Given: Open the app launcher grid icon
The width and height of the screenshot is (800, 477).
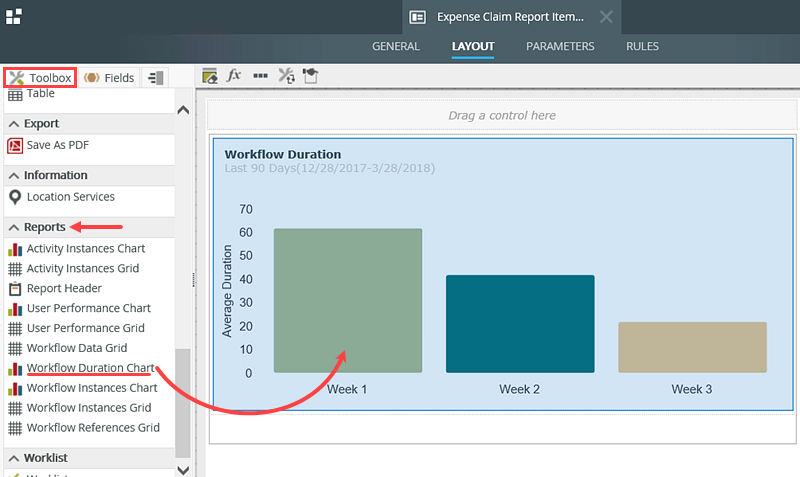Looking at the screenshot, I should [x=14, y=16].
